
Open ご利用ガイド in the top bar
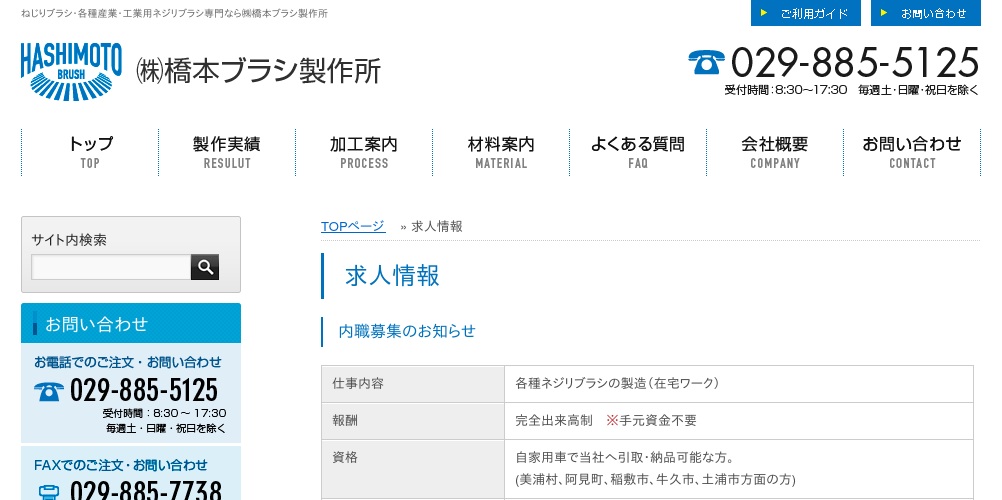pos(805,13)
